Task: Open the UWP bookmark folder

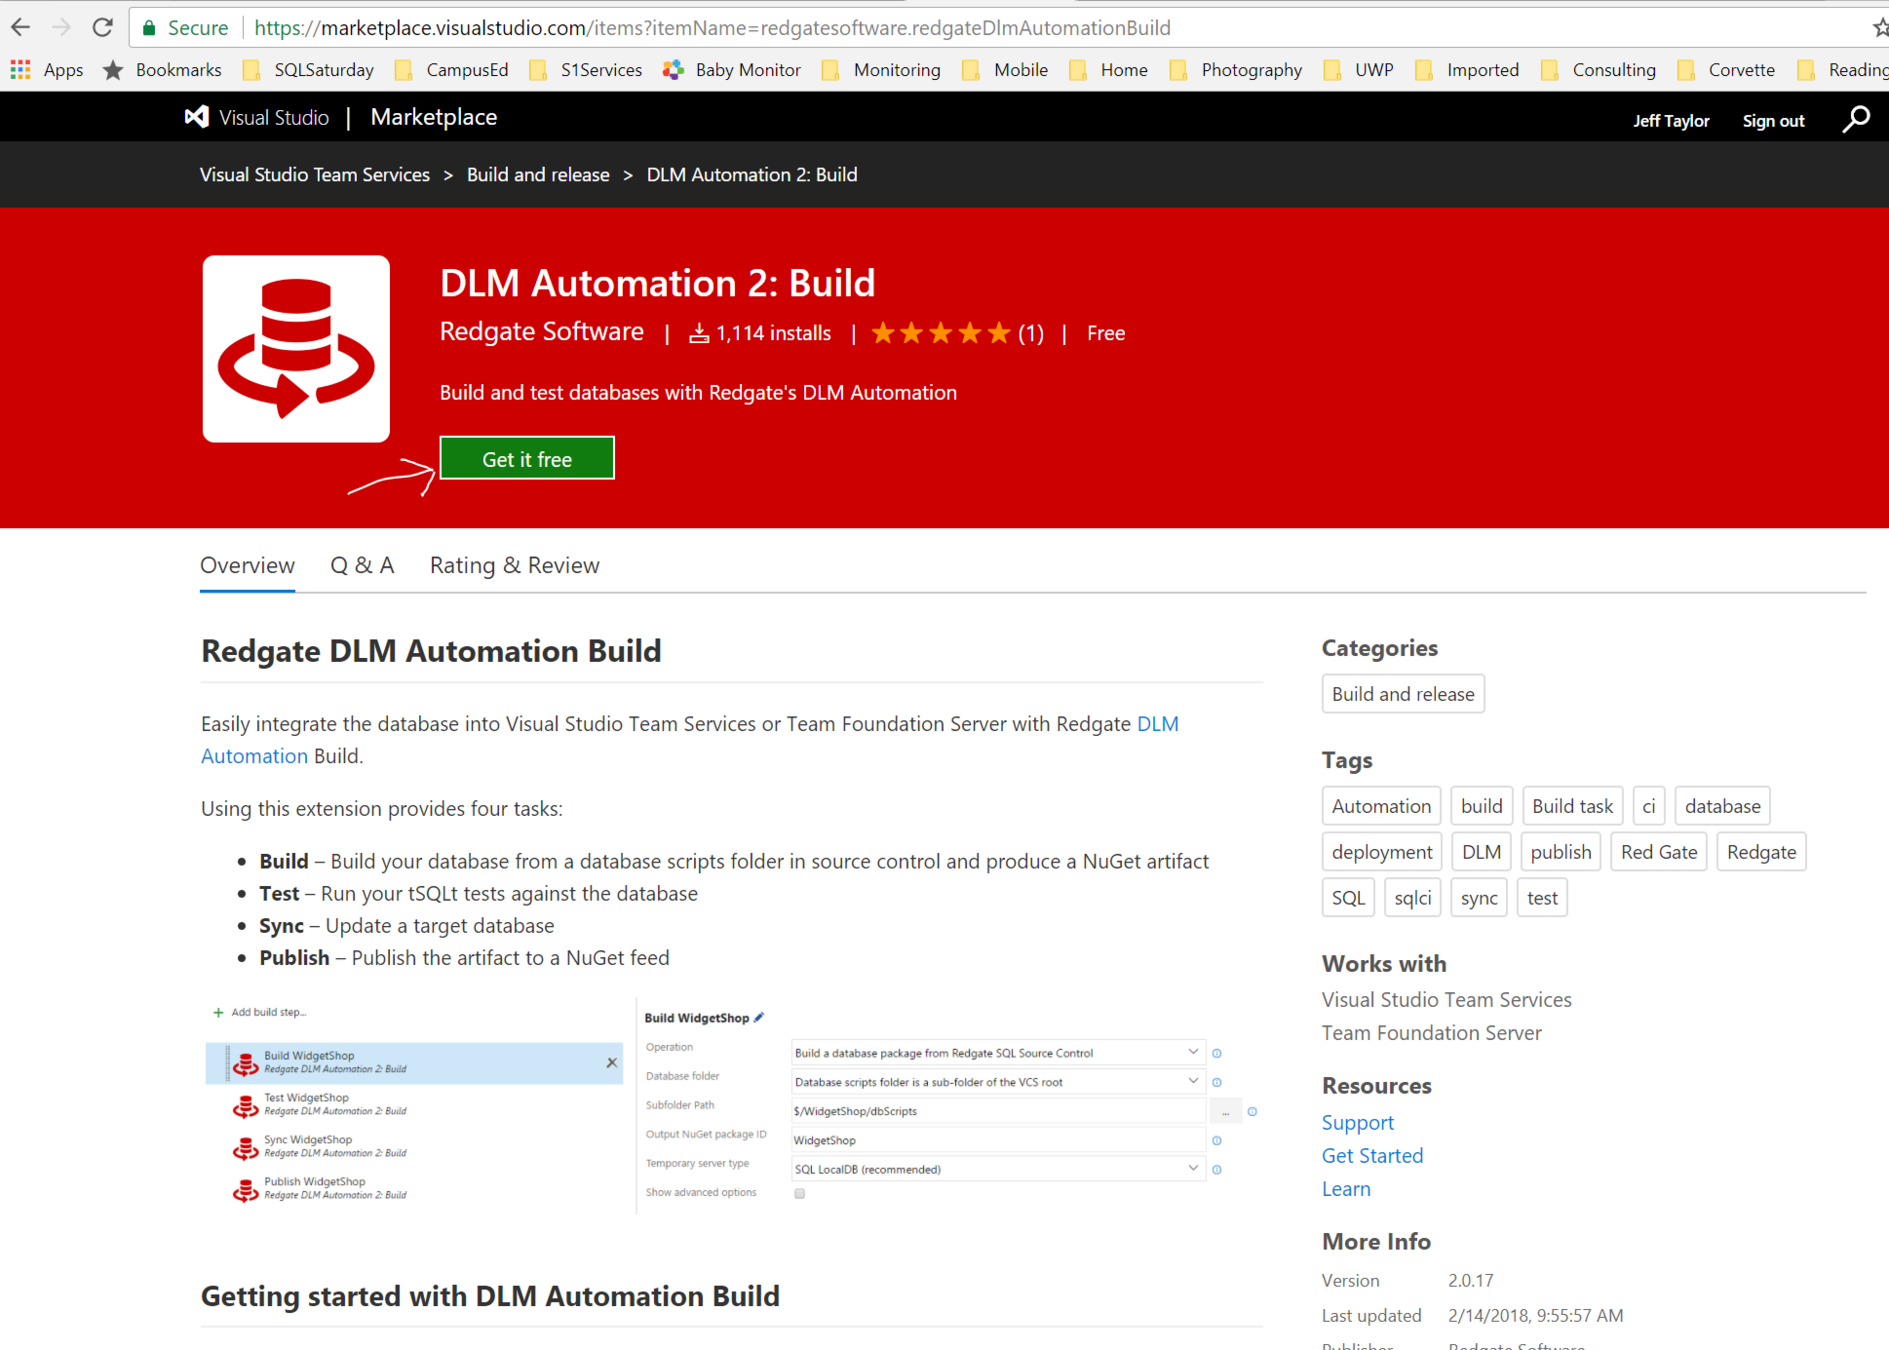Action: pos(1358,70)
